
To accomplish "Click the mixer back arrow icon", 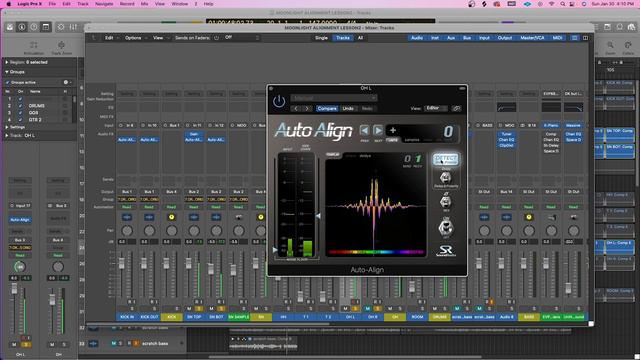I will (94, 38).
